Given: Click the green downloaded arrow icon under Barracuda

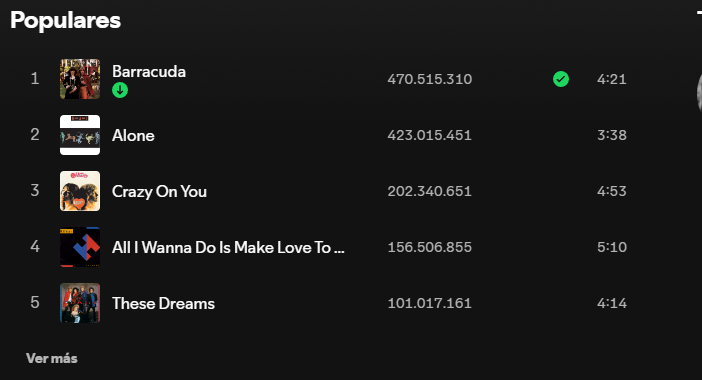Looking at the screenshot, I should click(x=120, y=90).
